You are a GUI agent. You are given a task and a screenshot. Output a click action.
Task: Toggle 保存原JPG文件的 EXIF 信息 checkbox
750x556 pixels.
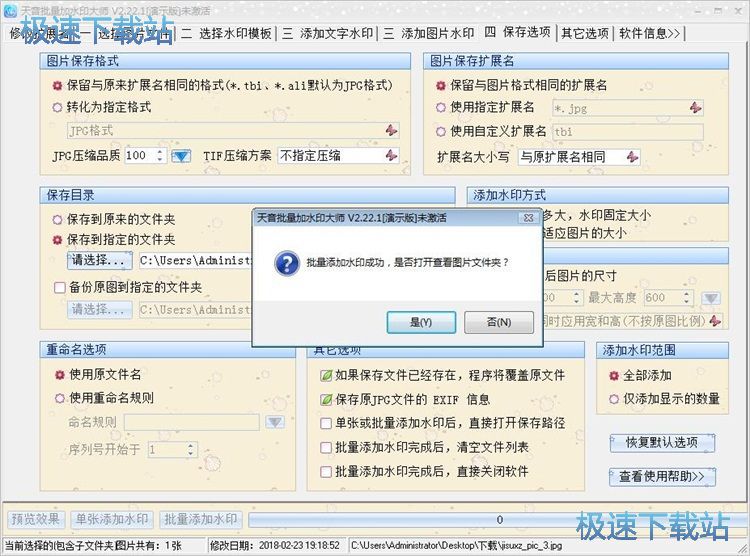click(x=326, y=399)
